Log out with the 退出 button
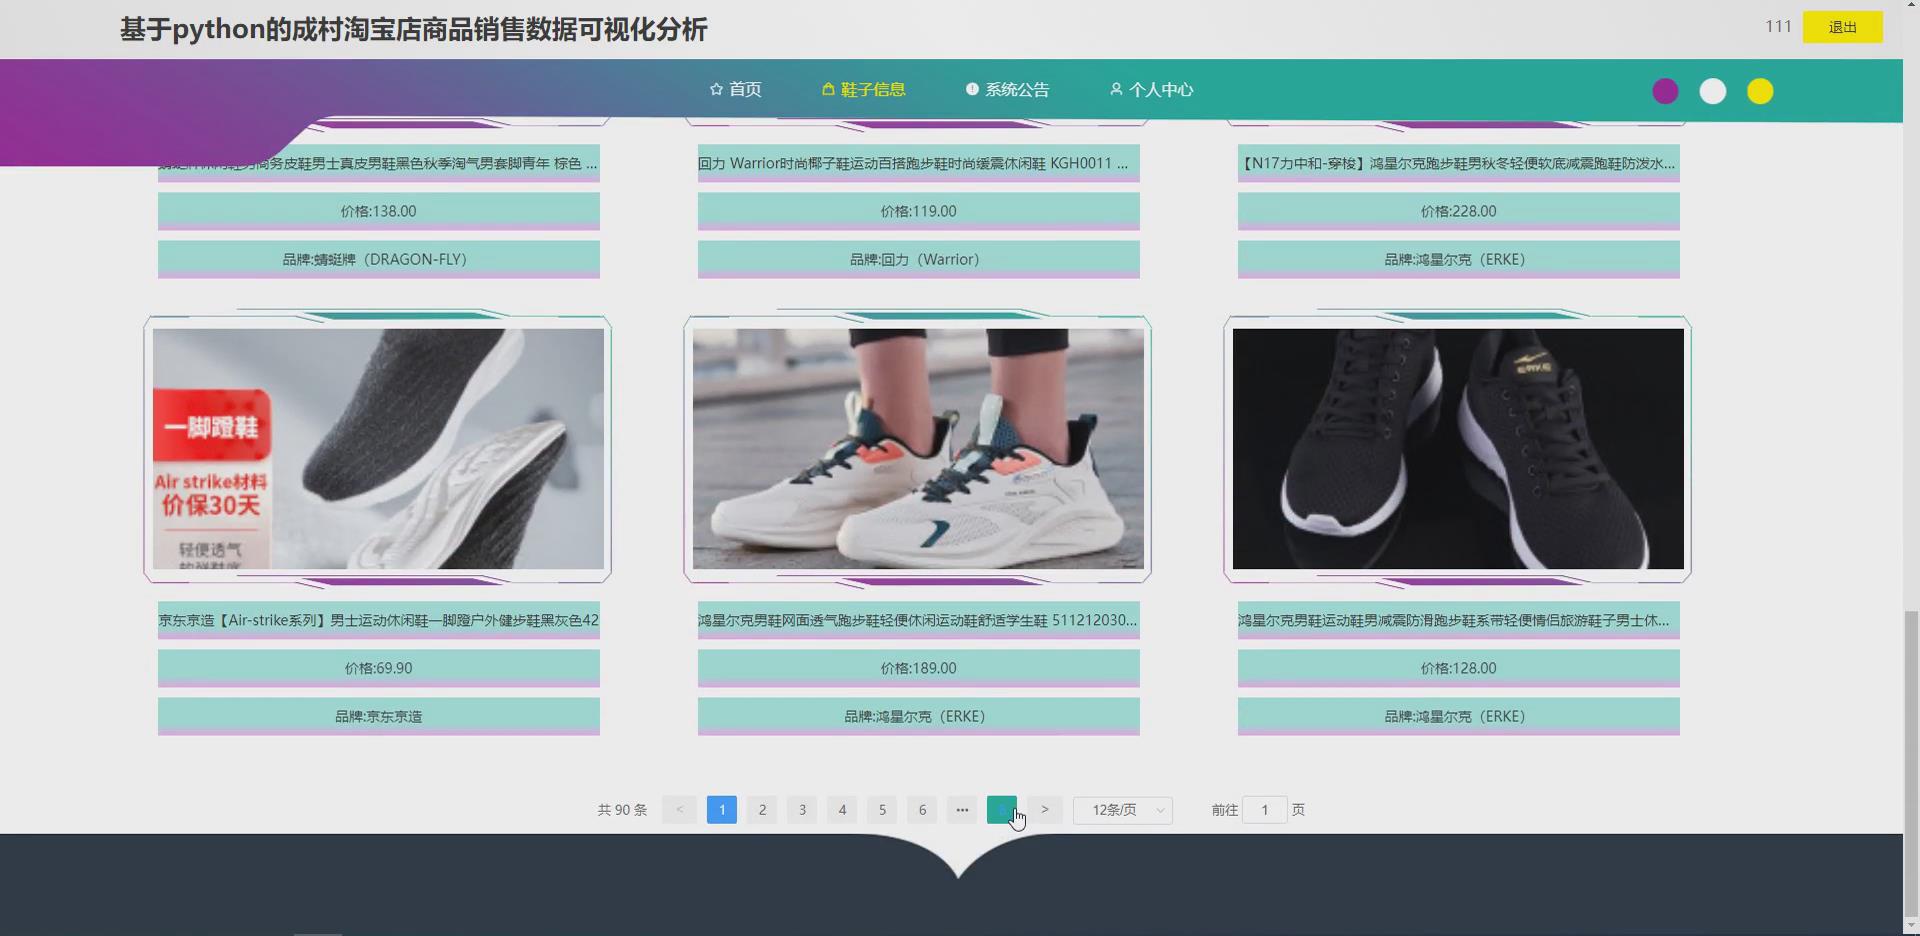 pos(1842,27)
